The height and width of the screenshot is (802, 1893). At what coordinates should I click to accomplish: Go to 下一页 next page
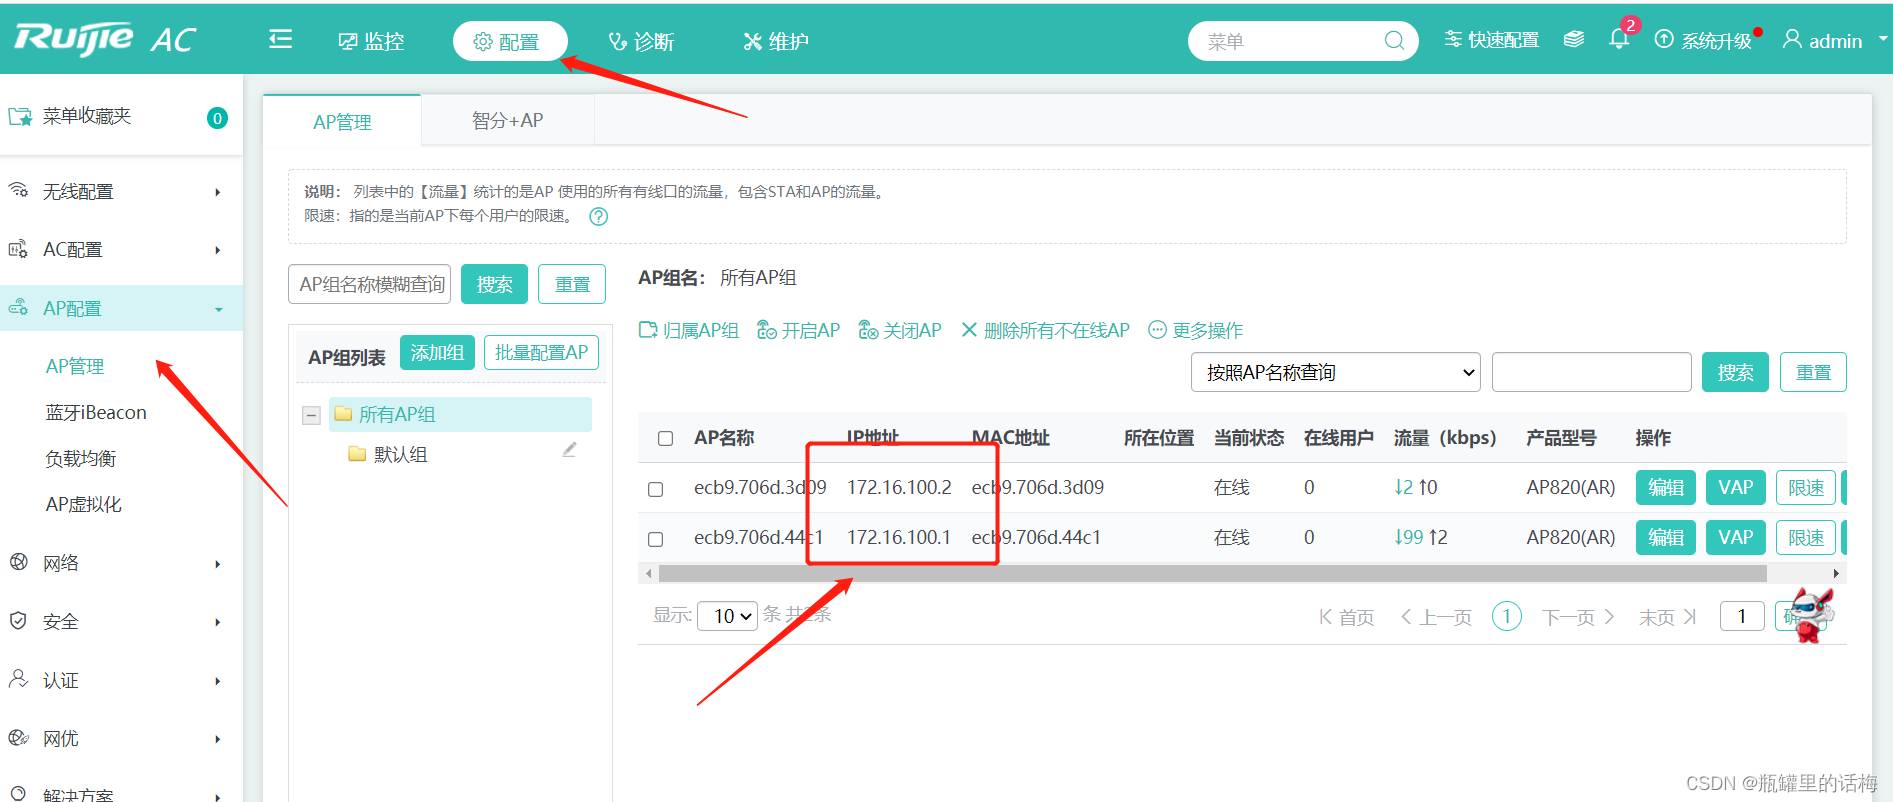[1578, 617]
